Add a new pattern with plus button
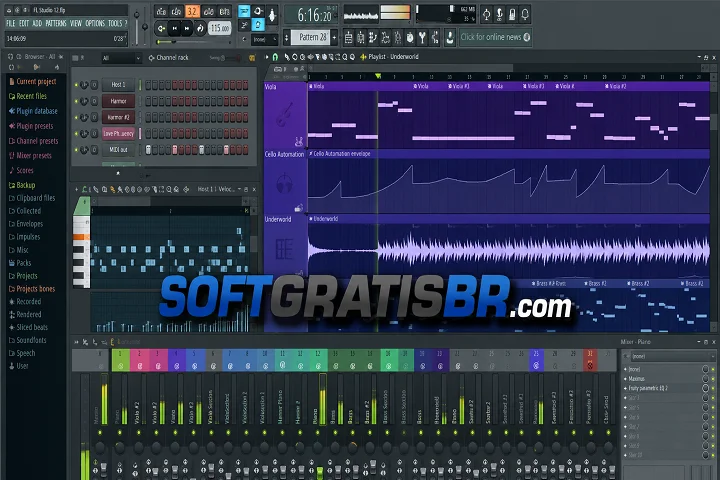The width and height of the screenshot is (720, 480). pyautogui.click(x=334, y=38)
